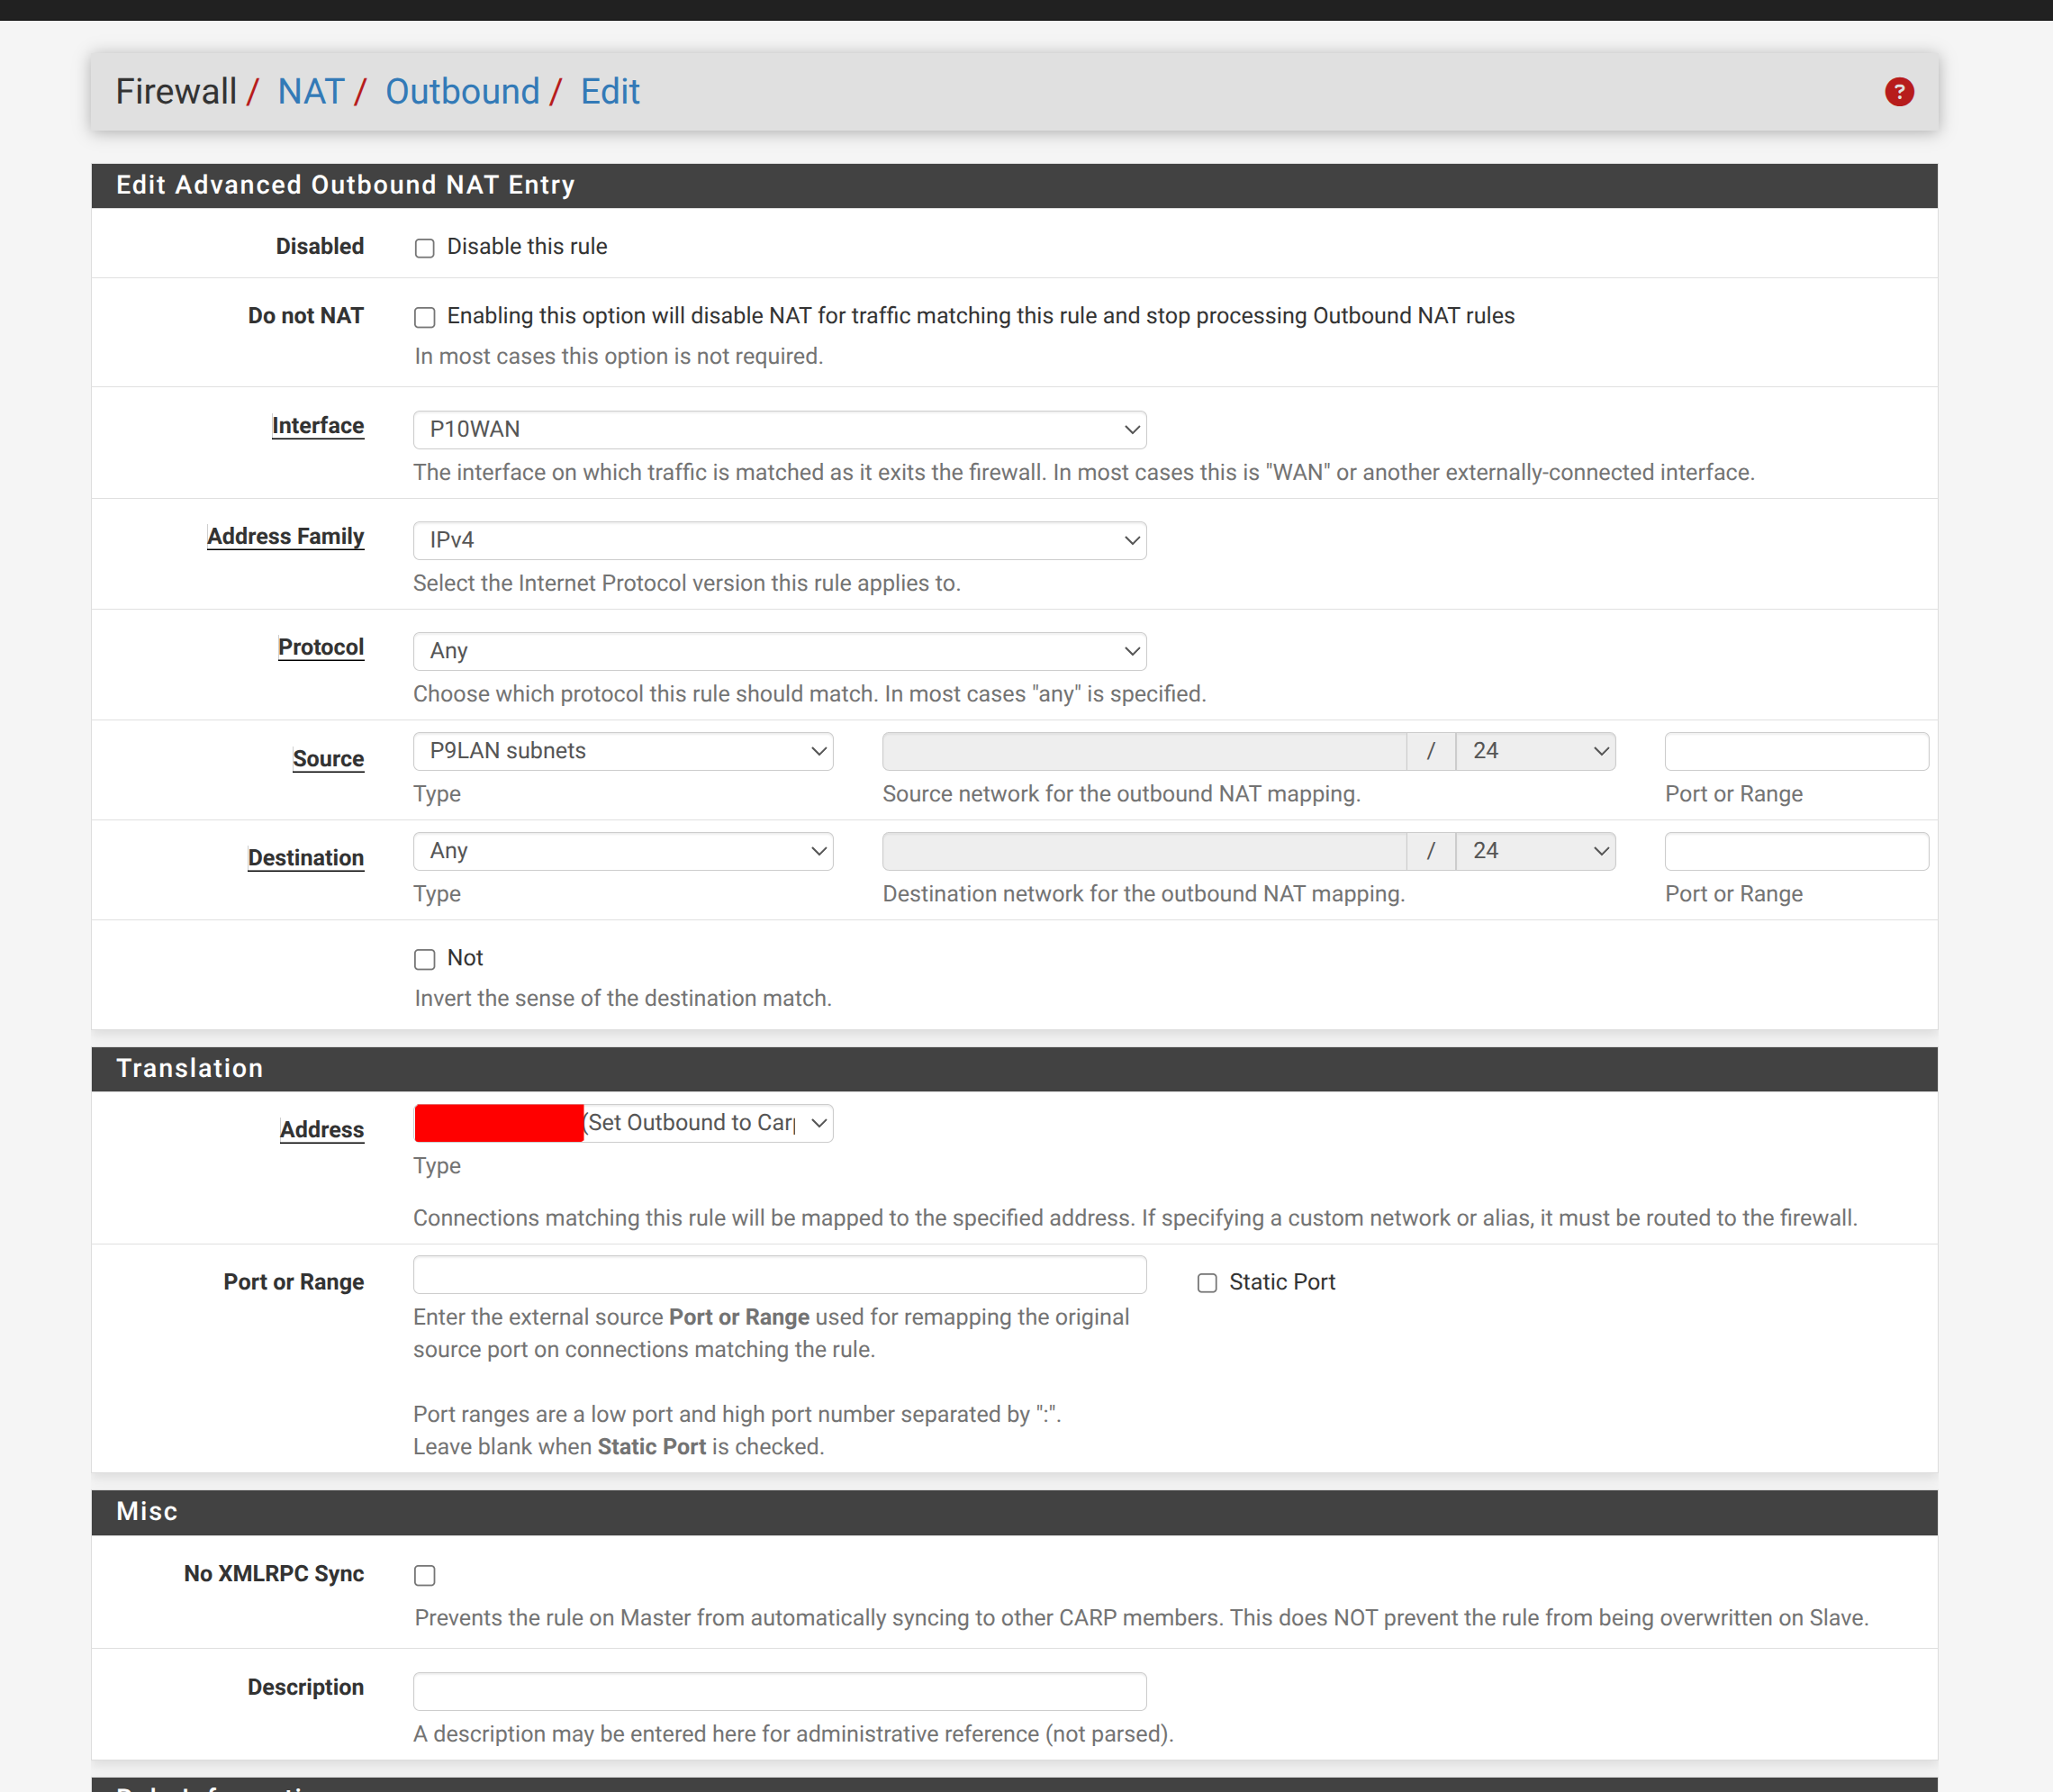Click the Translation Port or Range field
Screen dimensions: 2053x1792
[x=779, y=1275]
